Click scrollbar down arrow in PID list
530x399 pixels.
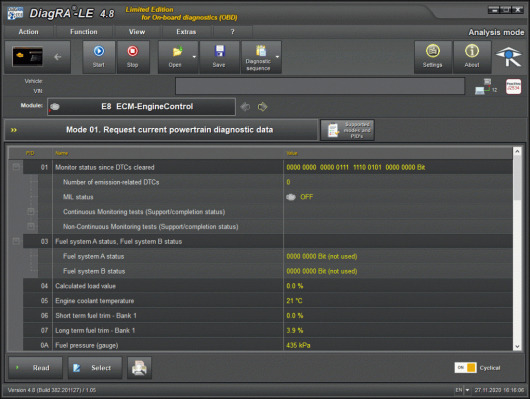pyautogui.click(x=517, y=347)
